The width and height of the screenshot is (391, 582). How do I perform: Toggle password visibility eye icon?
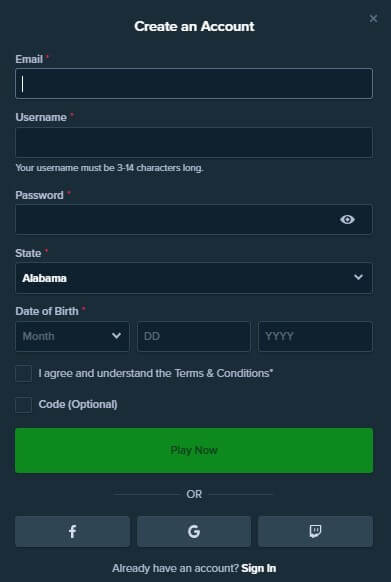(347, 220)
